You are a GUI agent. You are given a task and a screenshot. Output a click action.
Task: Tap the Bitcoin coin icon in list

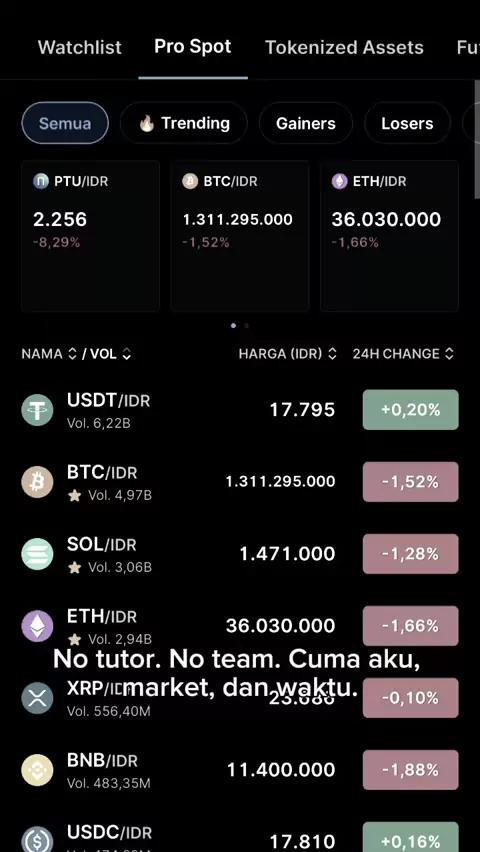[37, 482]
